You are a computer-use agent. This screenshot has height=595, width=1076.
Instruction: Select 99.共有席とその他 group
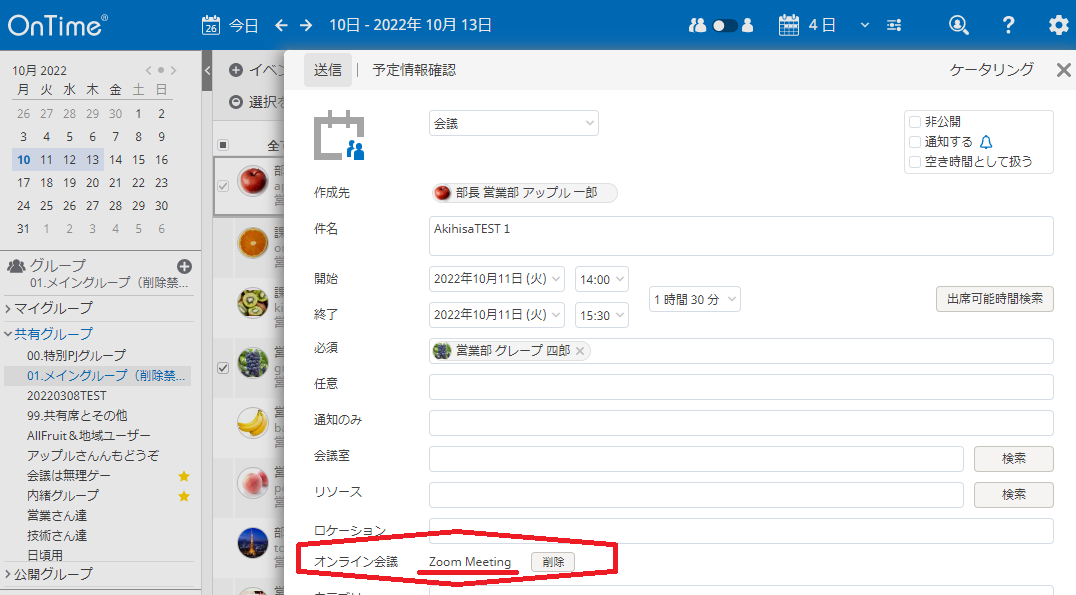coord(77,416)
